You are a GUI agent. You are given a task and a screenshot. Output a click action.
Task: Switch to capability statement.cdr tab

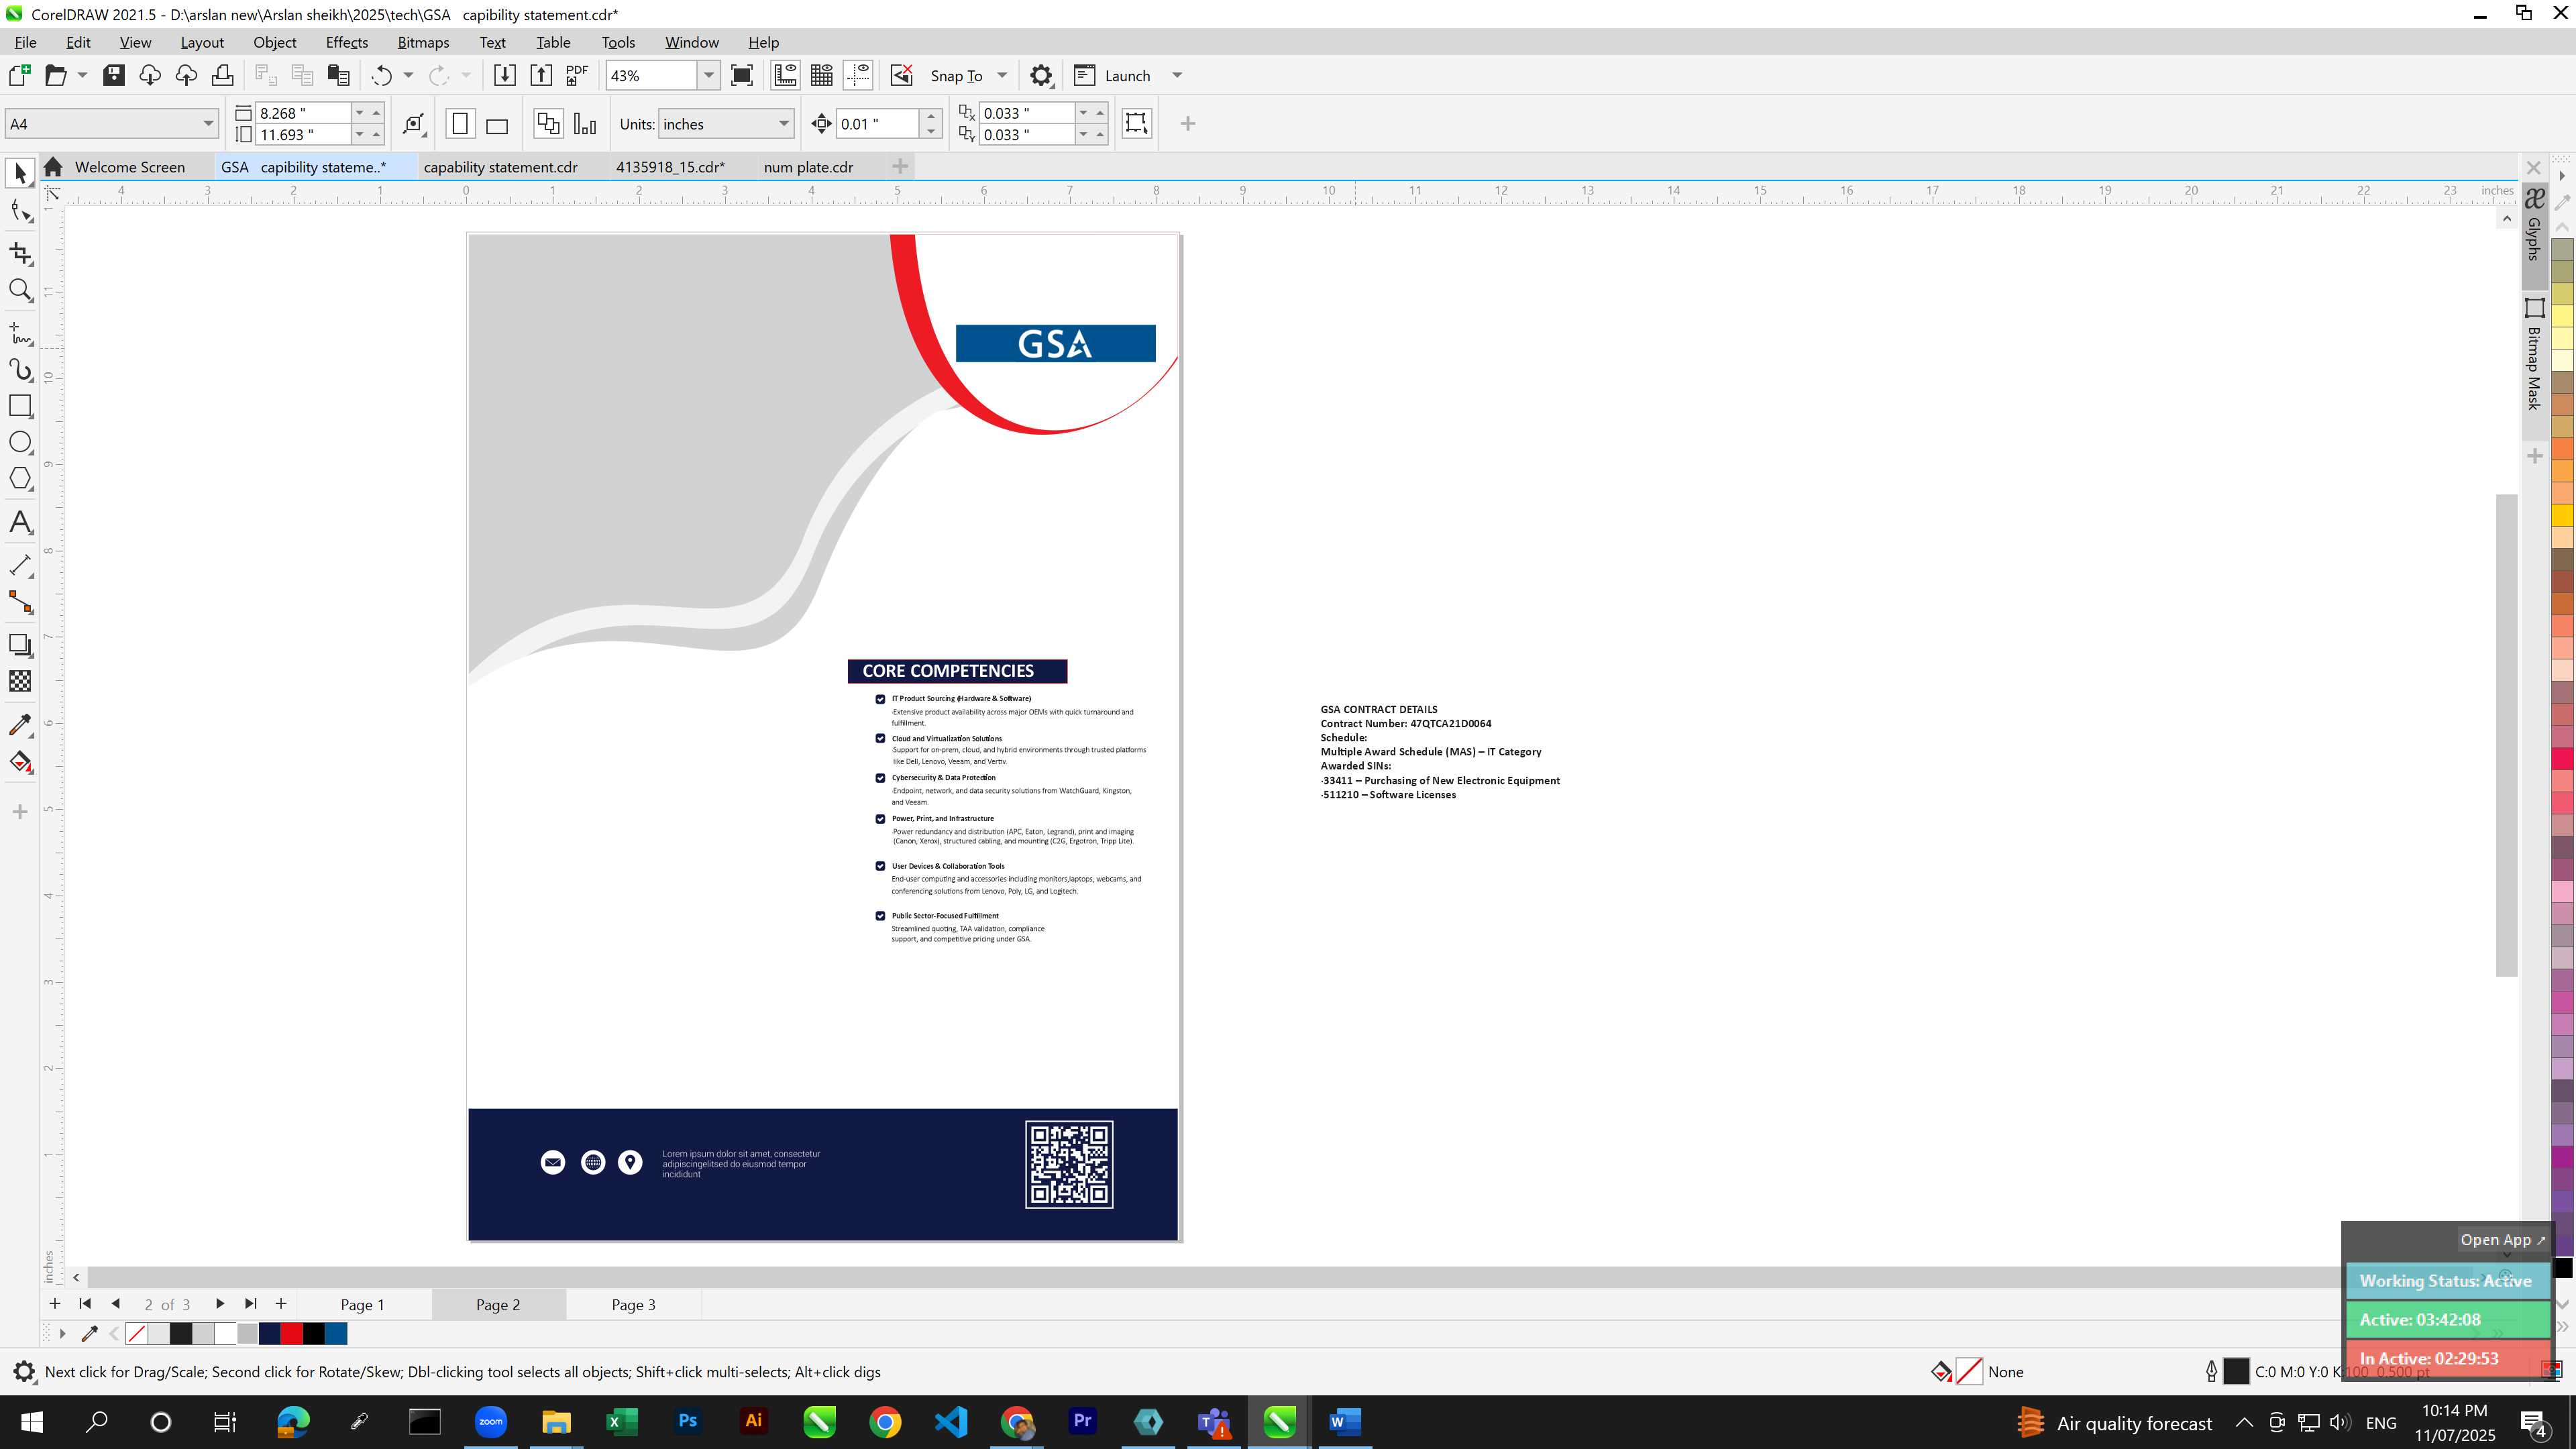click(x=500, y=167)
